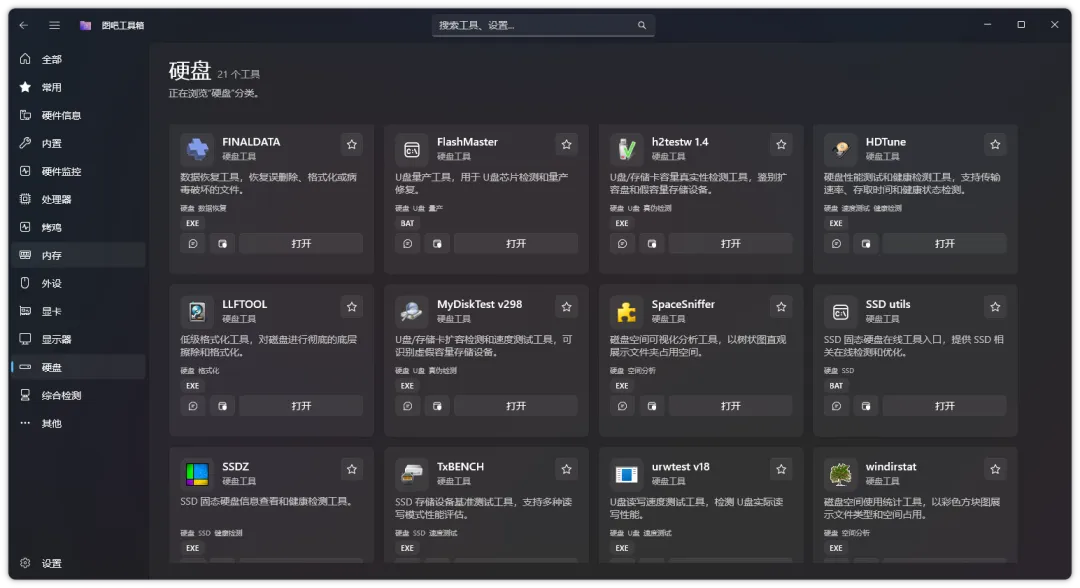Select 显卡 in the sidebar

click(79, 311)
